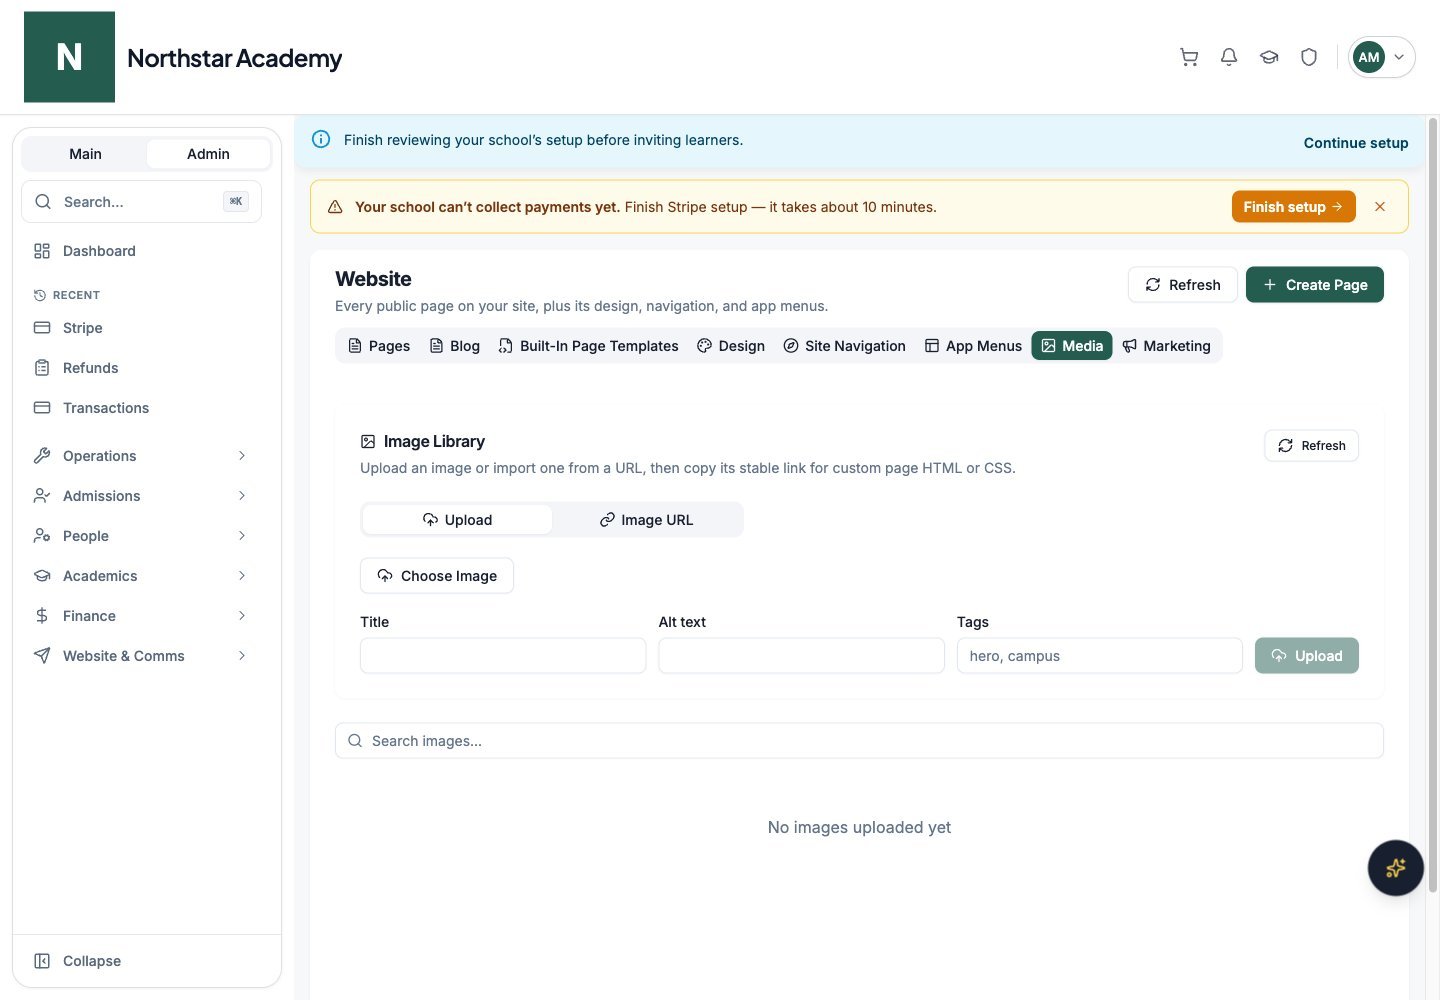Open the Marketing tab
The image size is (1440, 1000).
tap(1167, 346)
